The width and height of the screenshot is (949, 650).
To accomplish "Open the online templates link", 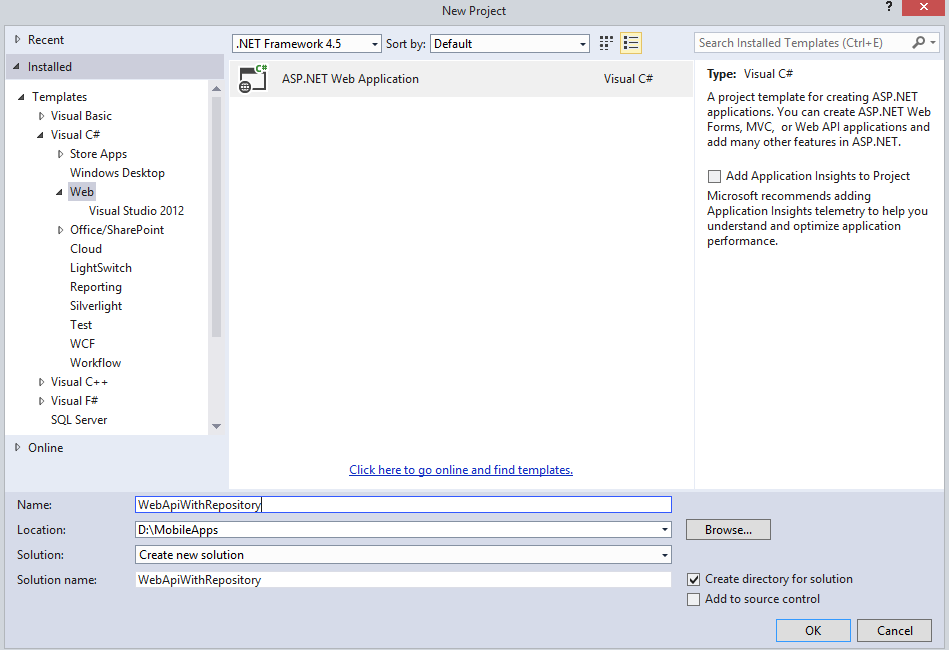I will [x=461, y=470].
